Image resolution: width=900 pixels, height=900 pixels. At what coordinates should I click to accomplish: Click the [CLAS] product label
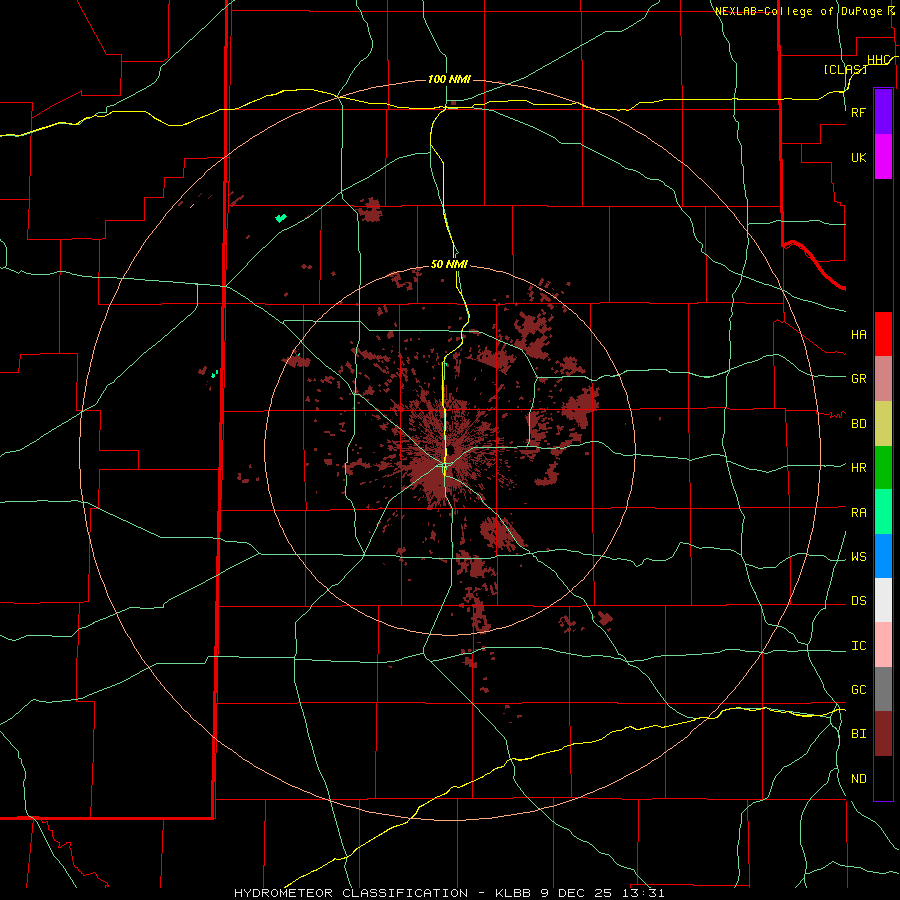(845, 69)
